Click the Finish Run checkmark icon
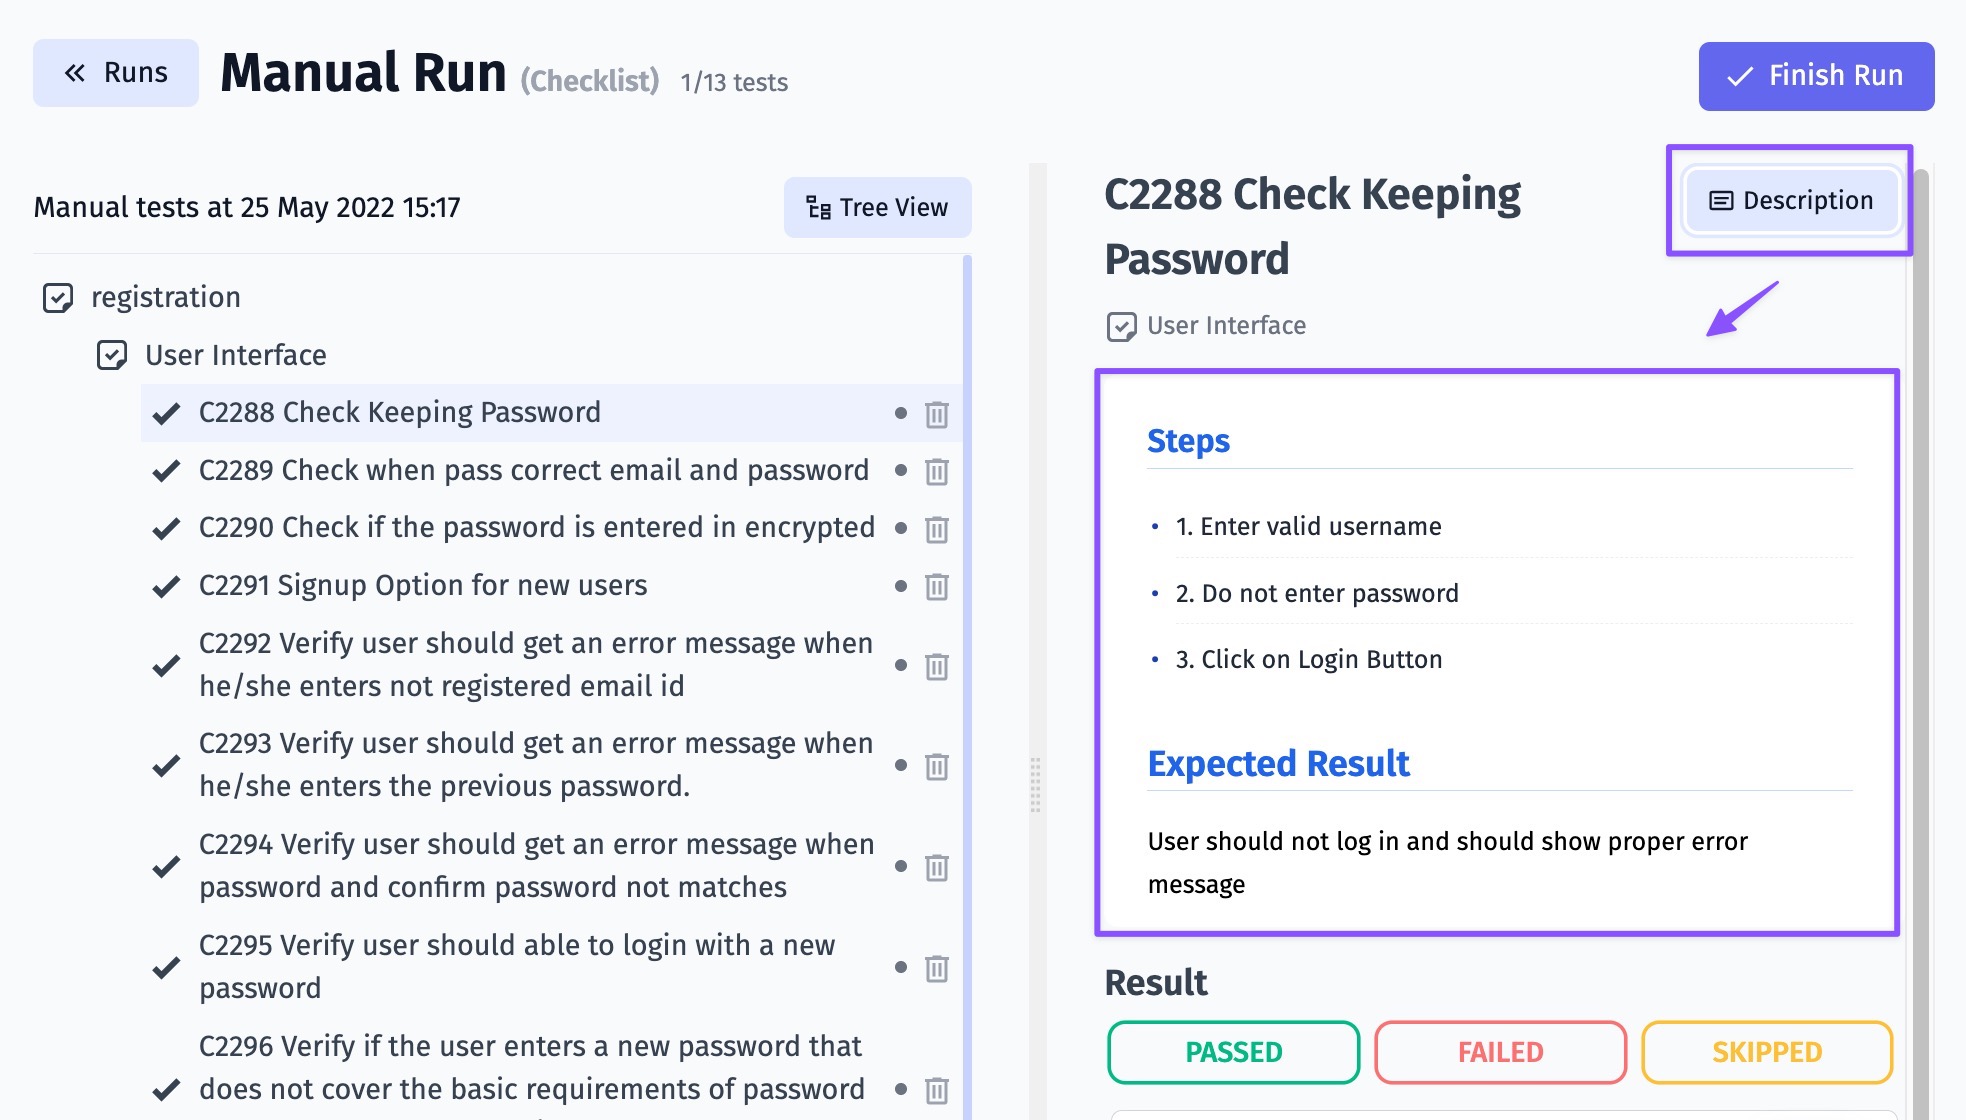 coord(1741,74)
